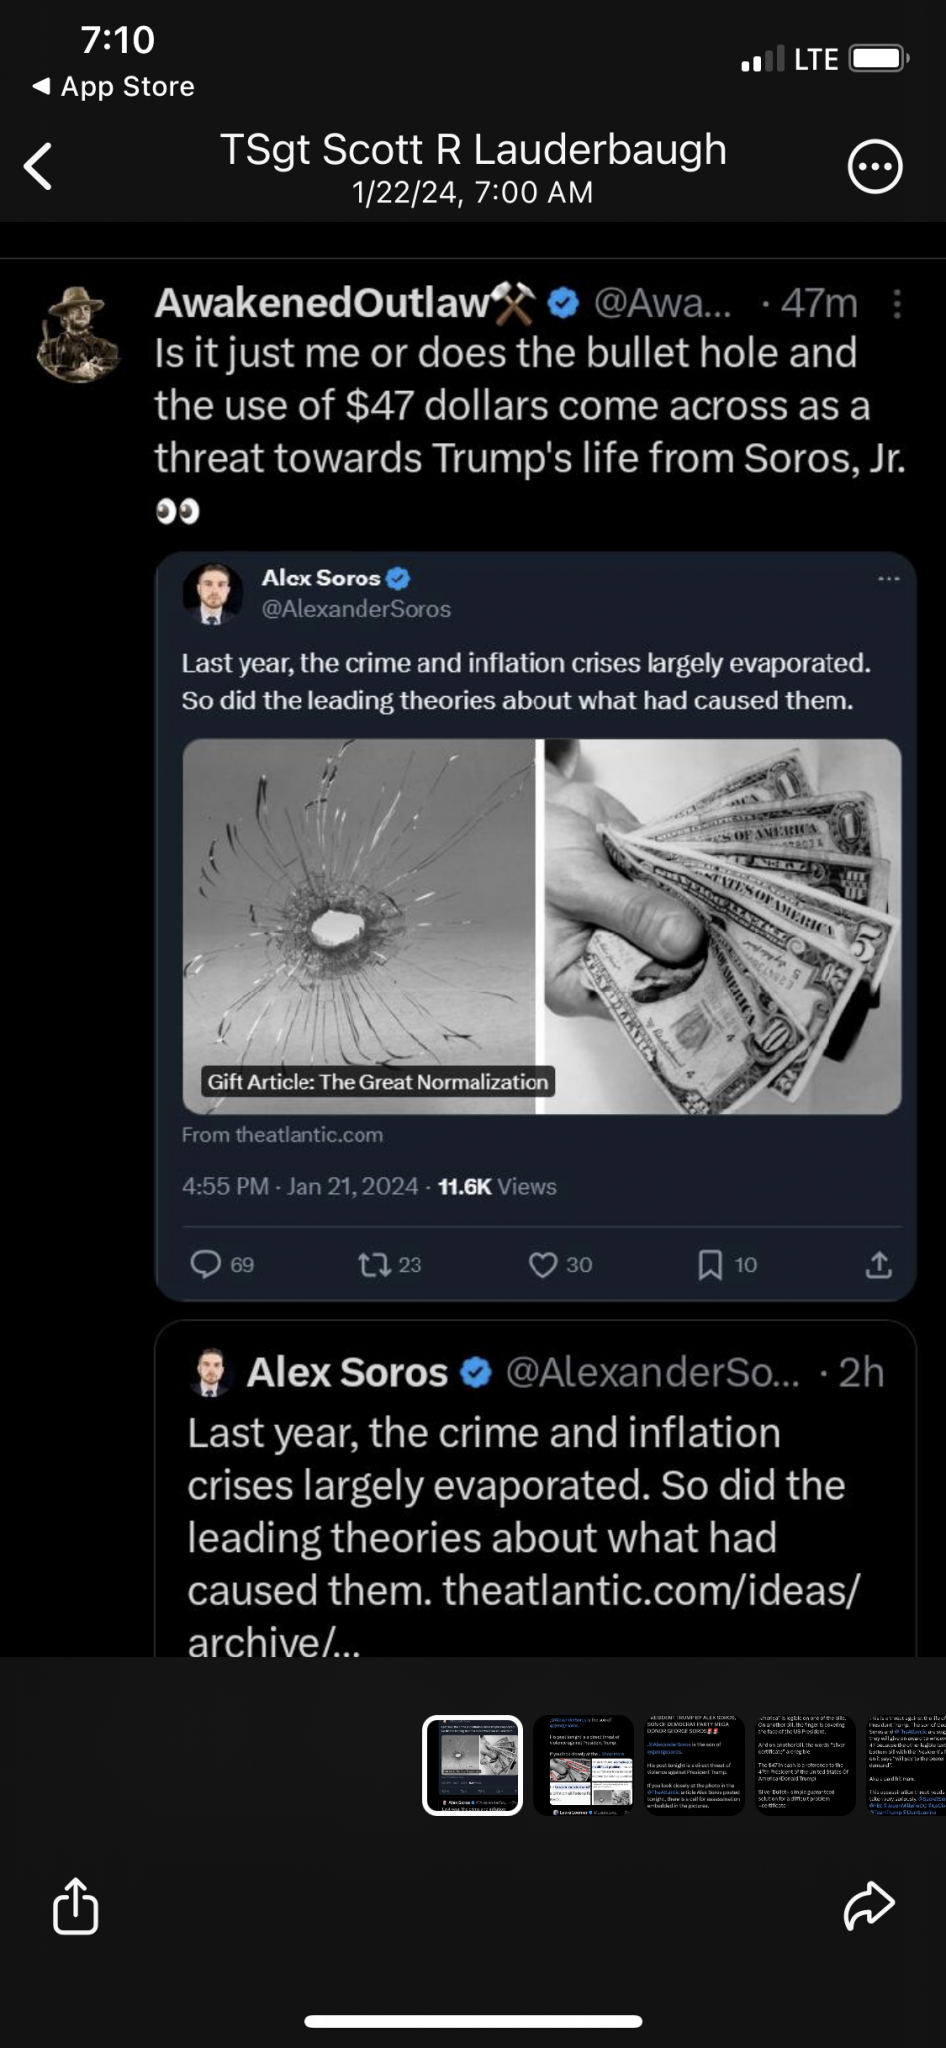Tap the forward arrow at bottom right
Viewport: 946px width, 2048px height.
pos(868,1906)
